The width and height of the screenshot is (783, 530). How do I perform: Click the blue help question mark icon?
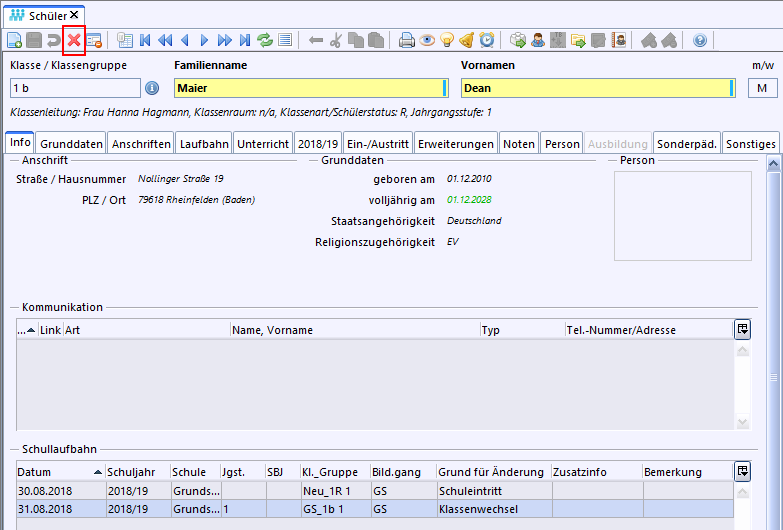(x=700, y=41)
